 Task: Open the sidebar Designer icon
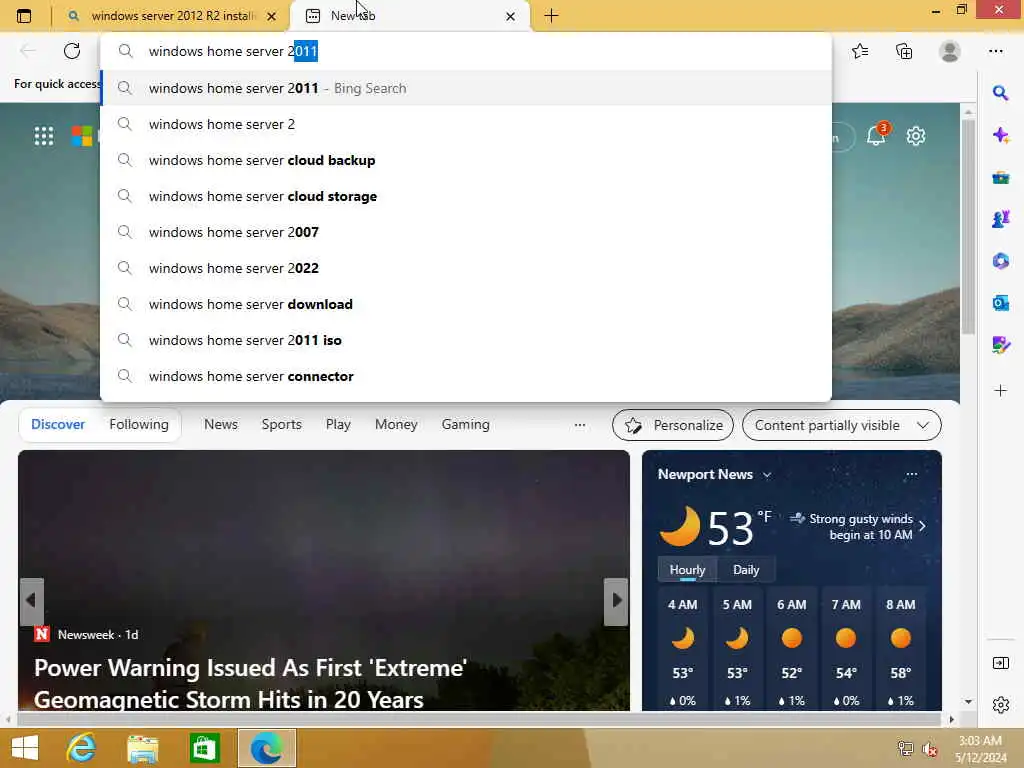click(1000, 345)
